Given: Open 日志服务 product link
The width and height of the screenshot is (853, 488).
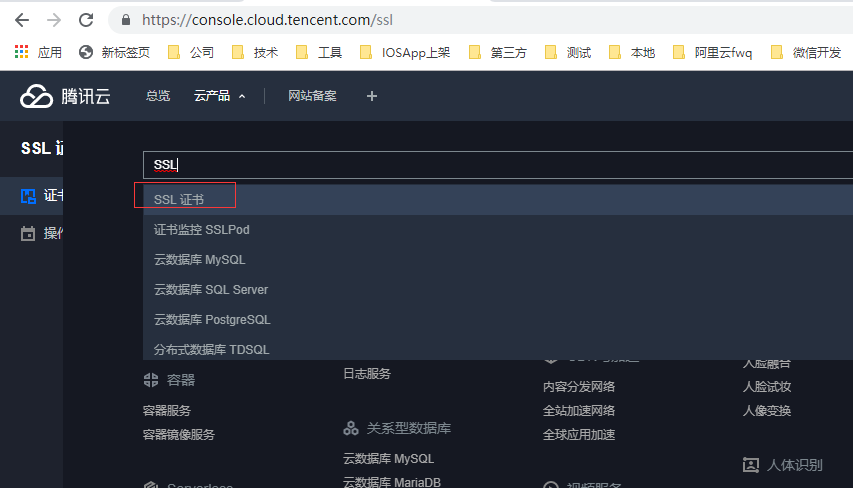Looking at the screenshot, I should (x=367, y=374).
